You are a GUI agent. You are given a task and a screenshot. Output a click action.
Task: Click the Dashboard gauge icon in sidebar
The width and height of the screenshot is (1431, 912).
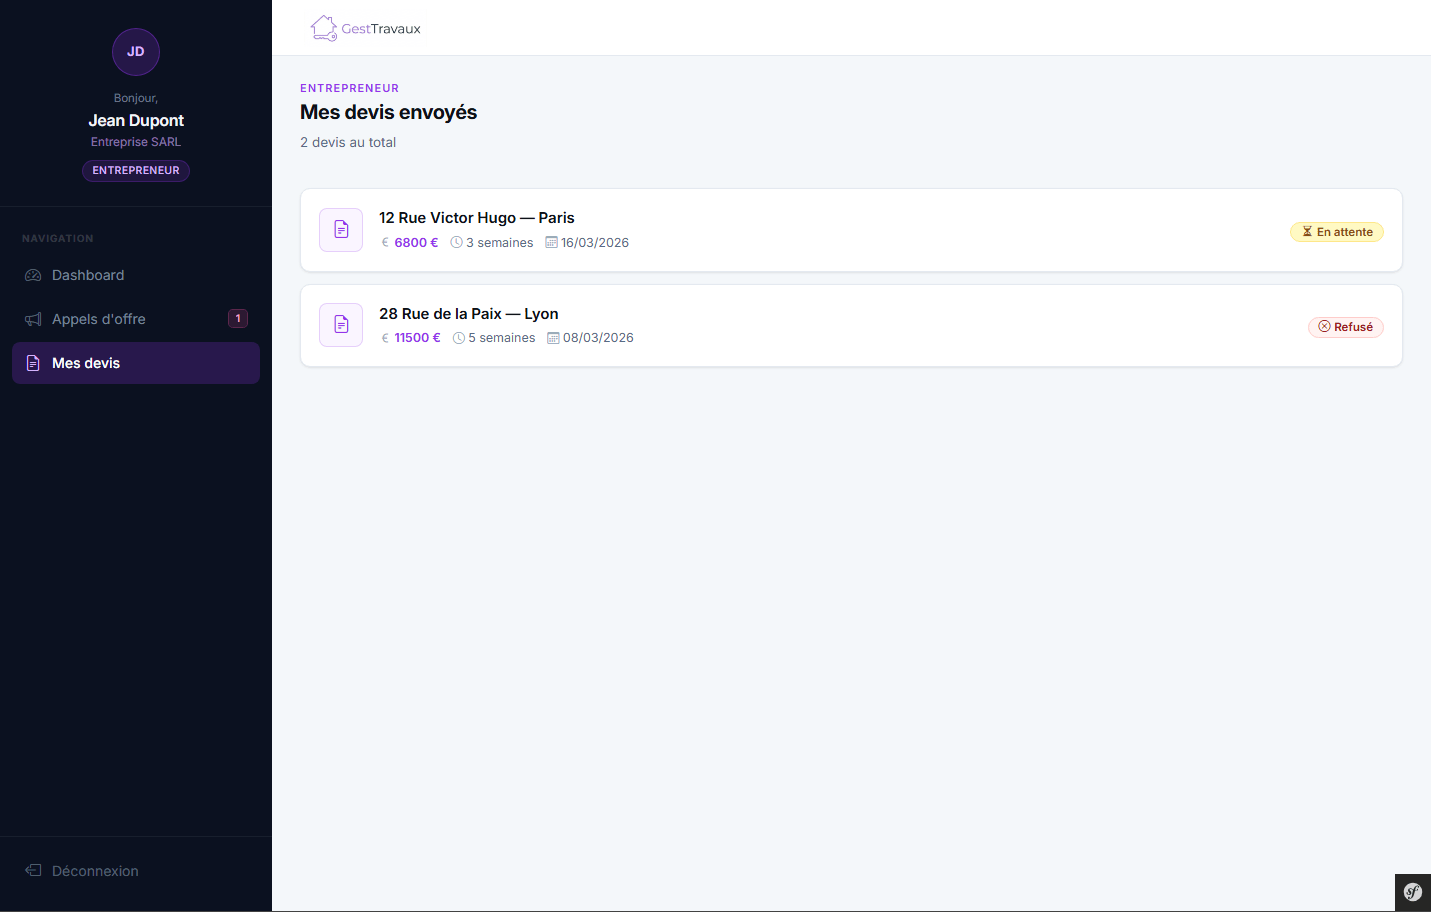click(x=33, y=275)
